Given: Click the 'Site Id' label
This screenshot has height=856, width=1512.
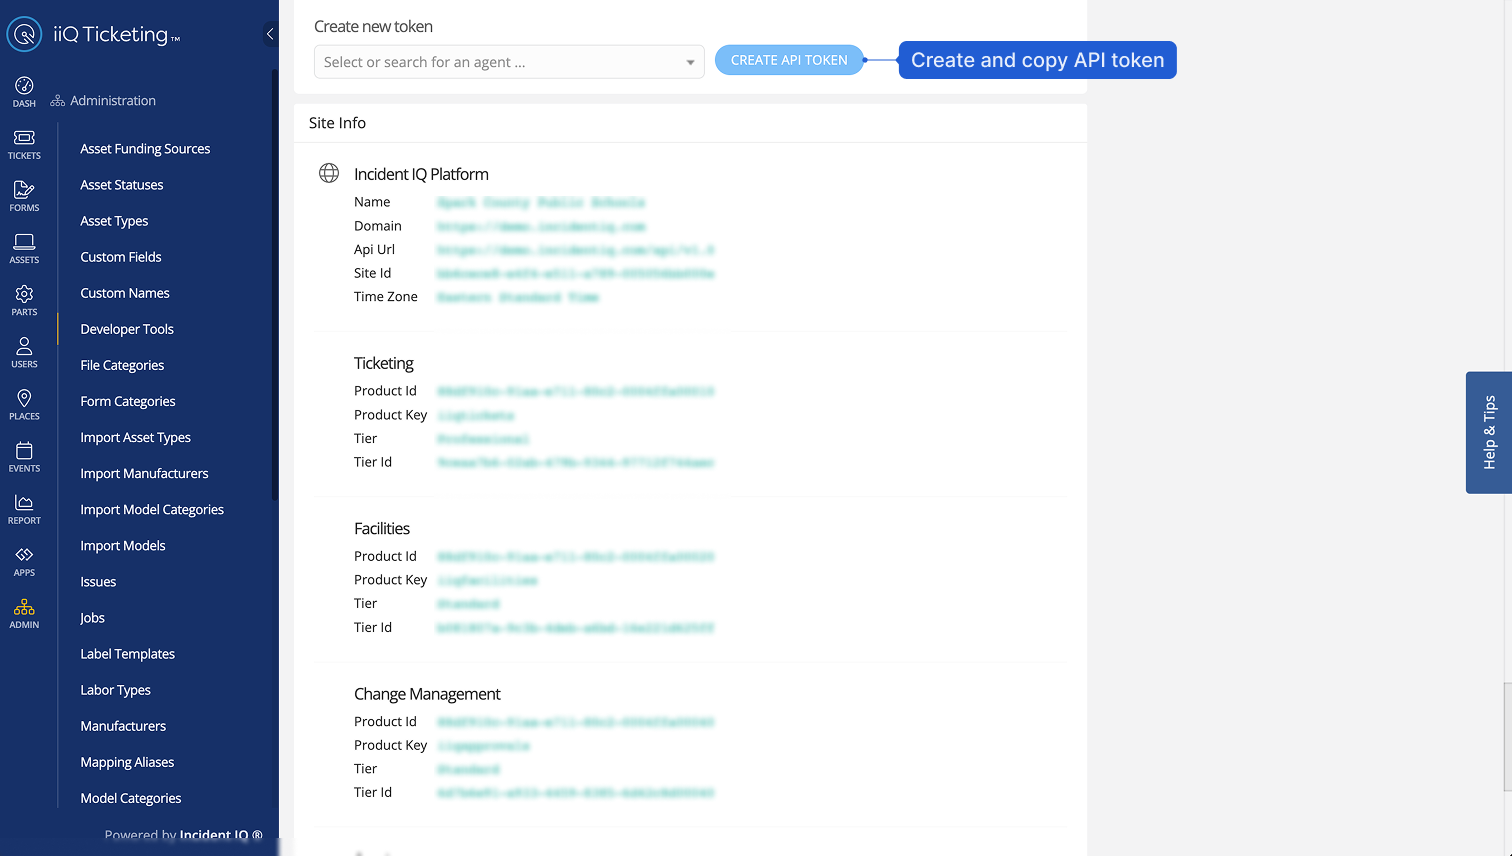Looking at the screenshot, I should (372, 273).
